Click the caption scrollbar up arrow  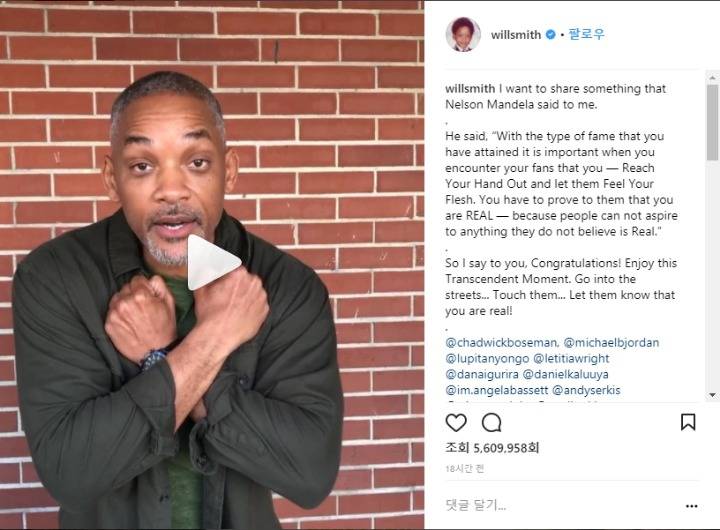712,78
